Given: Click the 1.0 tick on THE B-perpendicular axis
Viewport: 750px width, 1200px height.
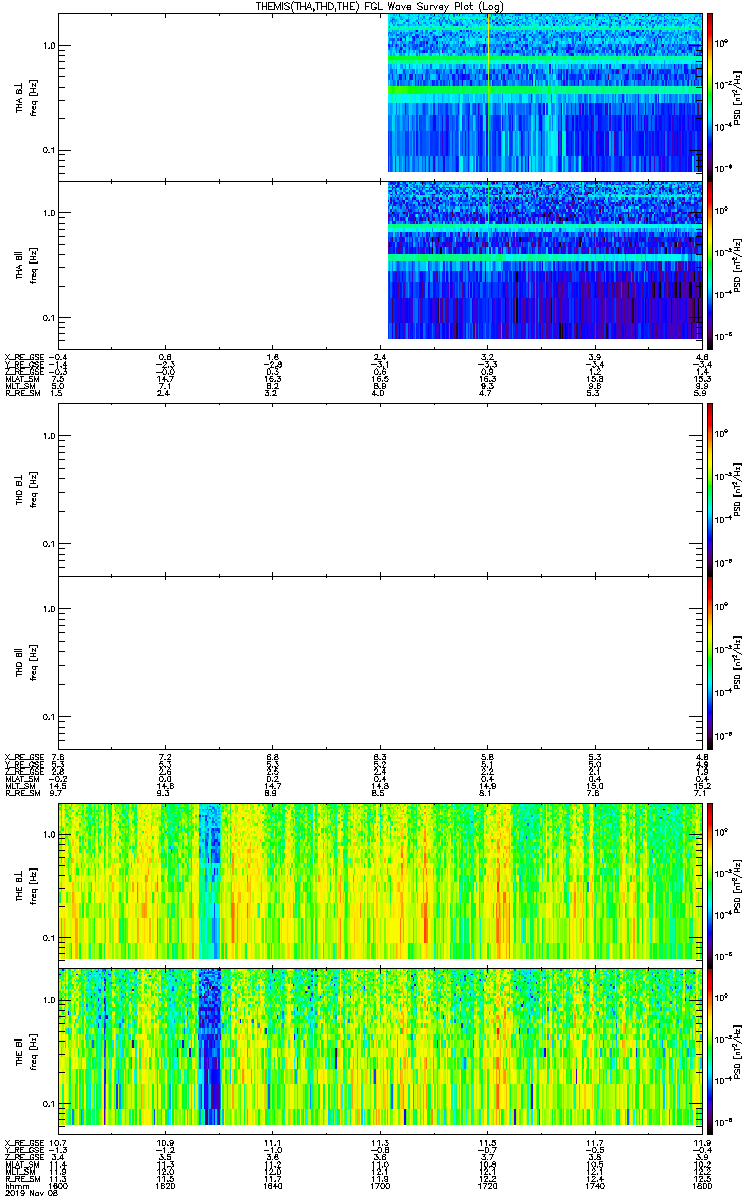Looking at the screenshot, I should 48,833.
